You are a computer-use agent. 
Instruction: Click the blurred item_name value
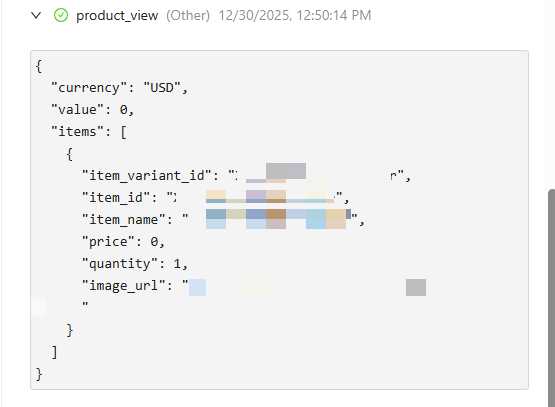(278, 219)
